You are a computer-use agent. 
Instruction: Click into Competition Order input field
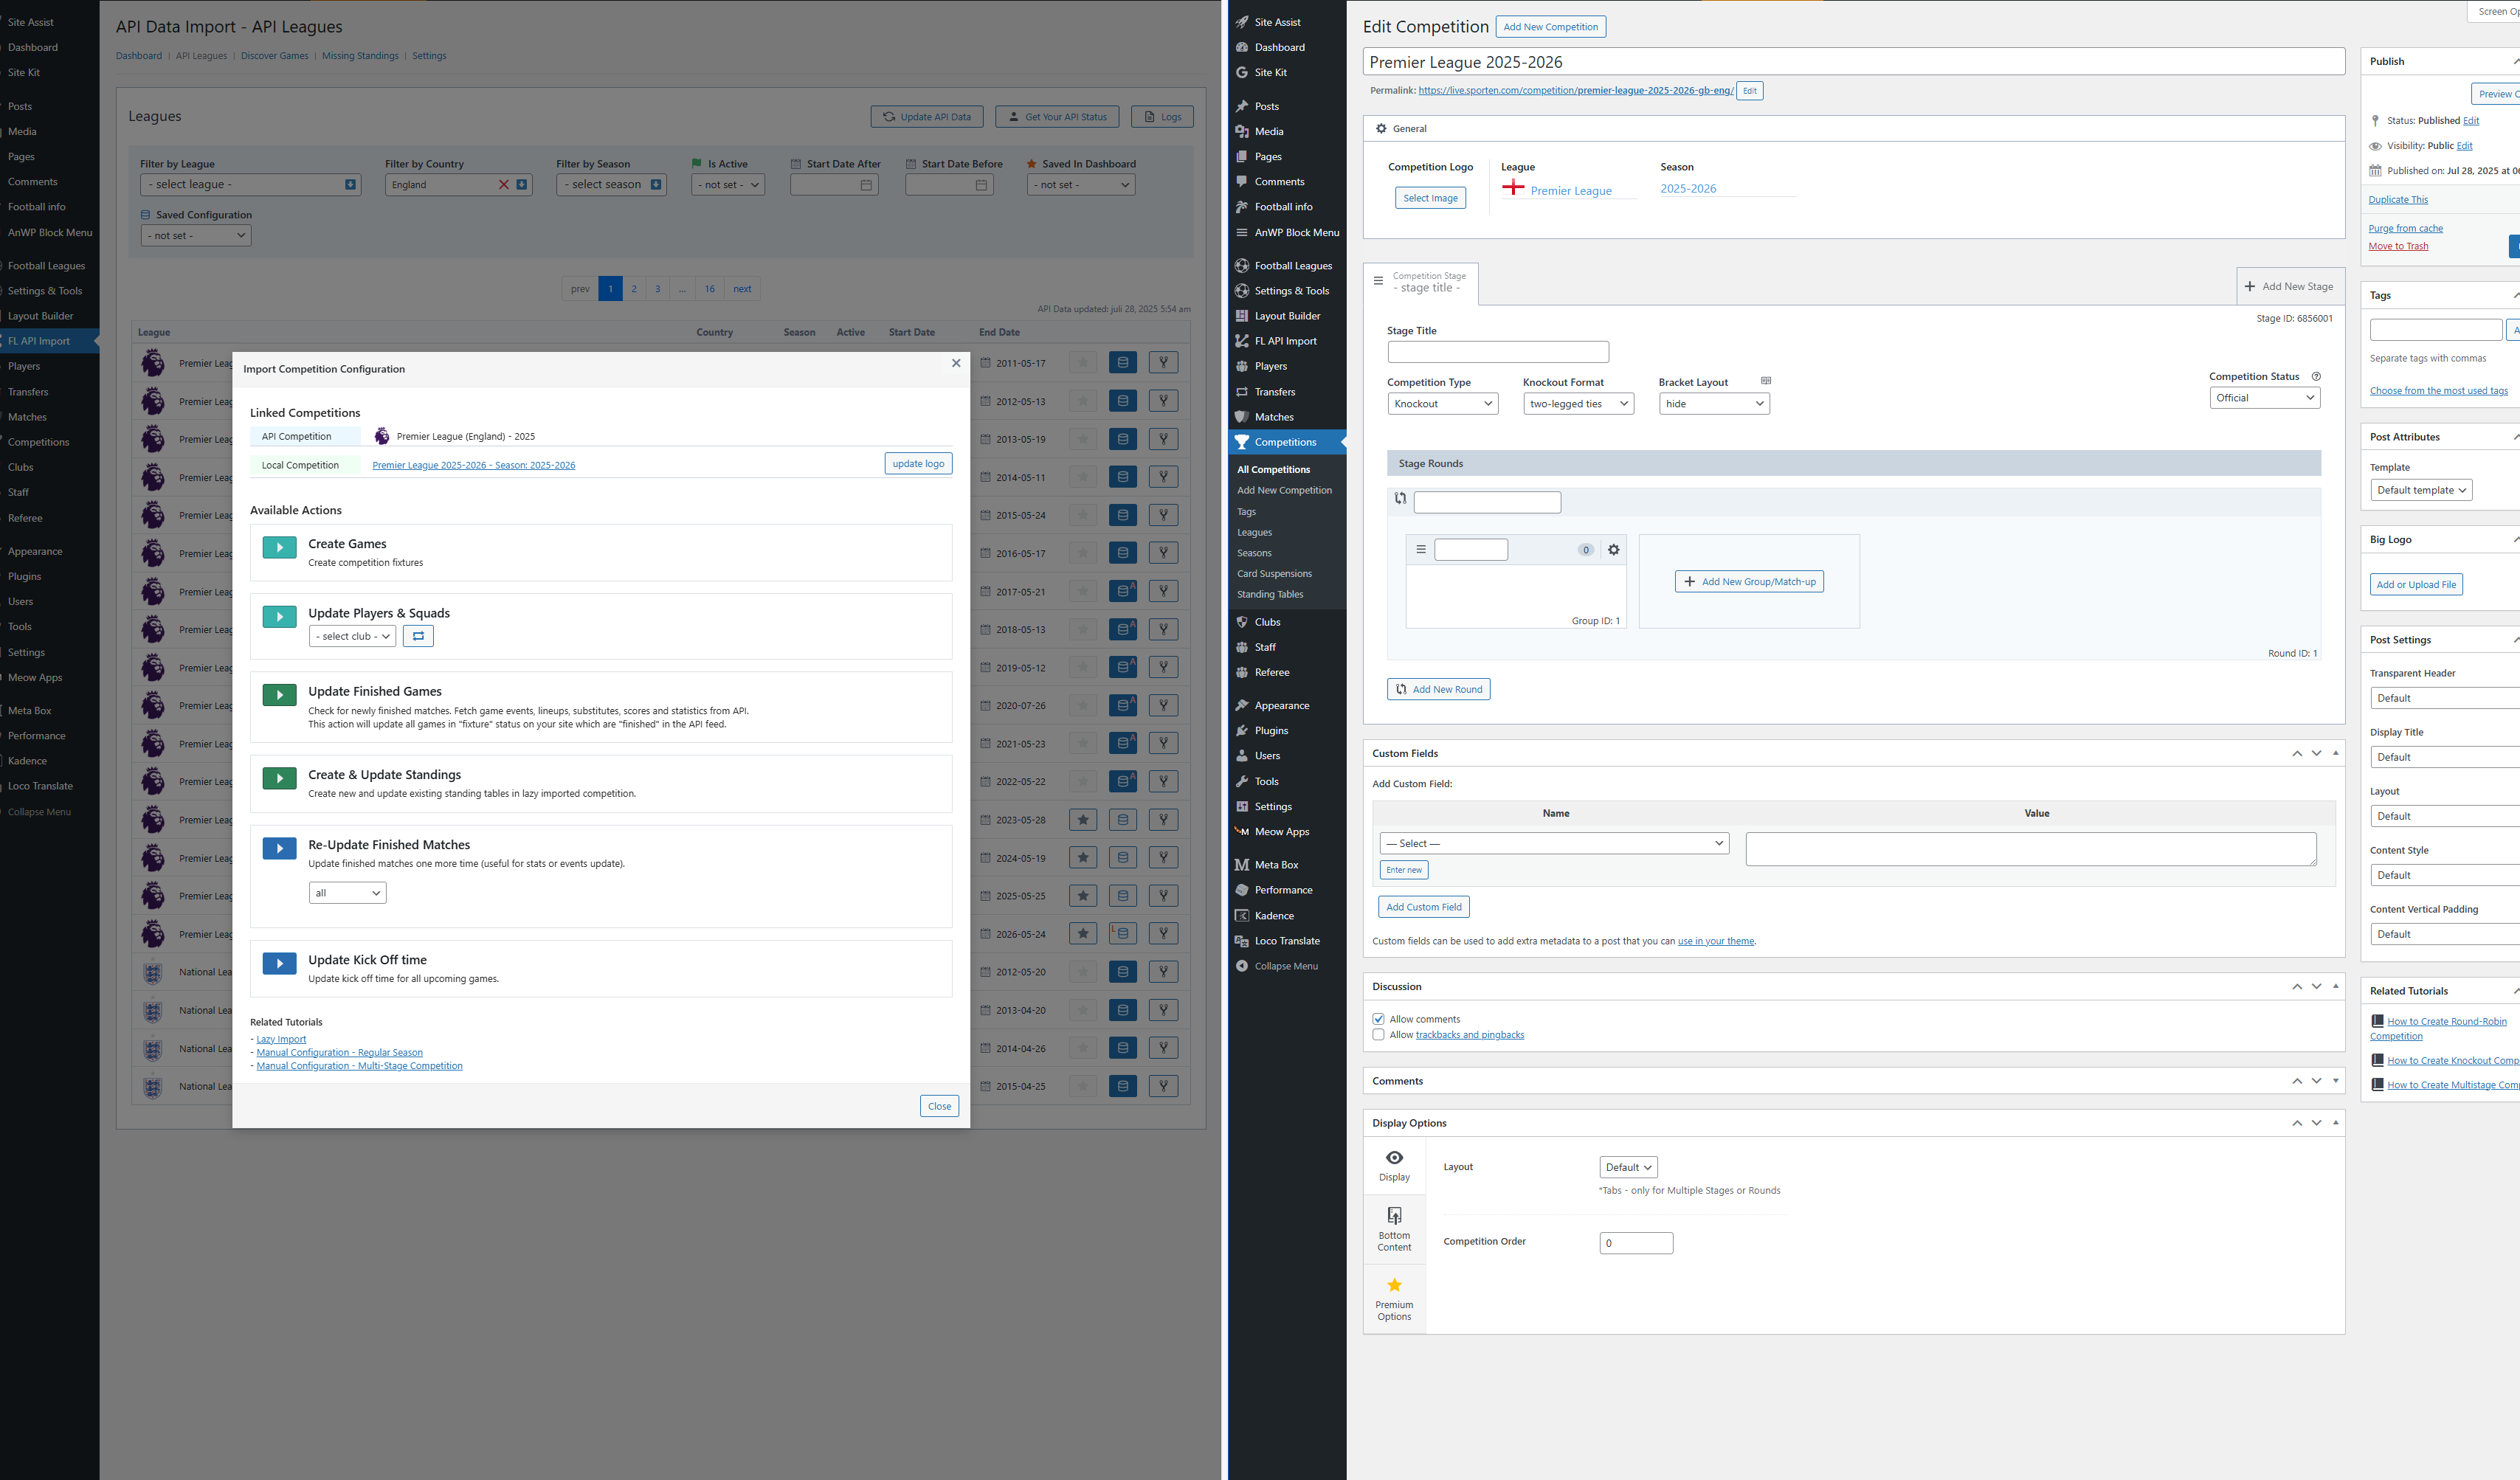[1636, 1243]
